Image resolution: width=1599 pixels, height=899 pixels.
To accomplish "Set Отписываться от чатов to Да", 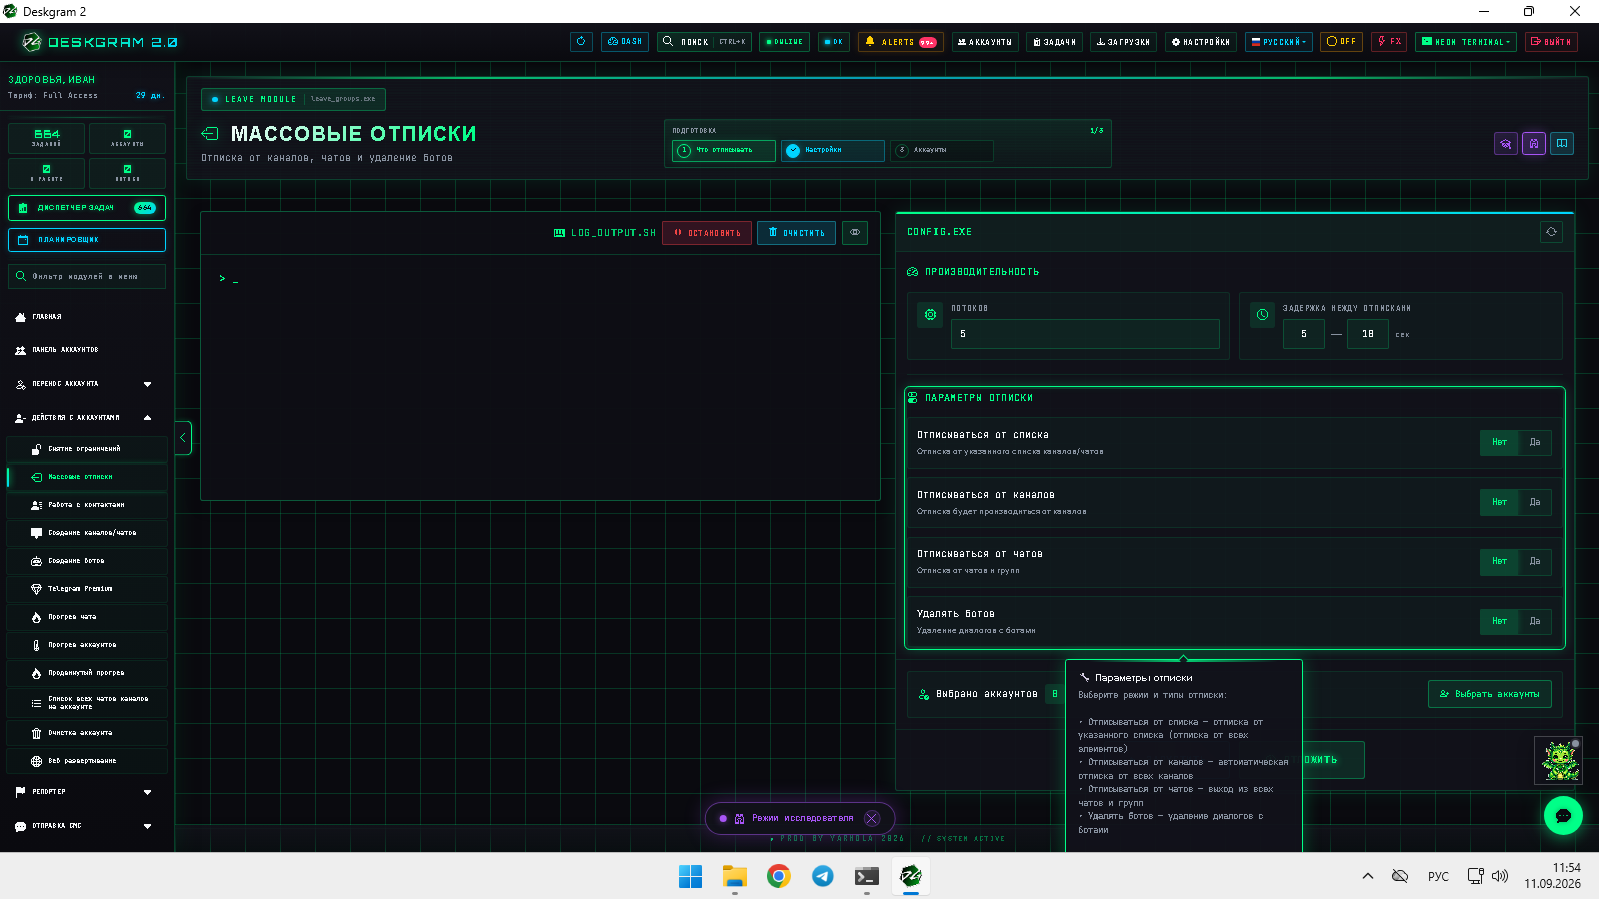I will (1535, 561).
